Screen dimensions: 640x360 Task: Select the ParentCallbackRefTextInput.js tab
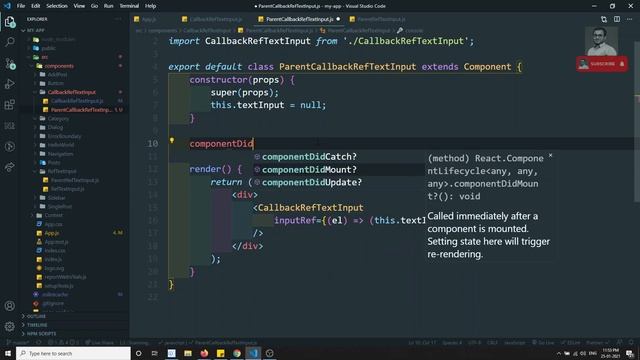[300, 19]
